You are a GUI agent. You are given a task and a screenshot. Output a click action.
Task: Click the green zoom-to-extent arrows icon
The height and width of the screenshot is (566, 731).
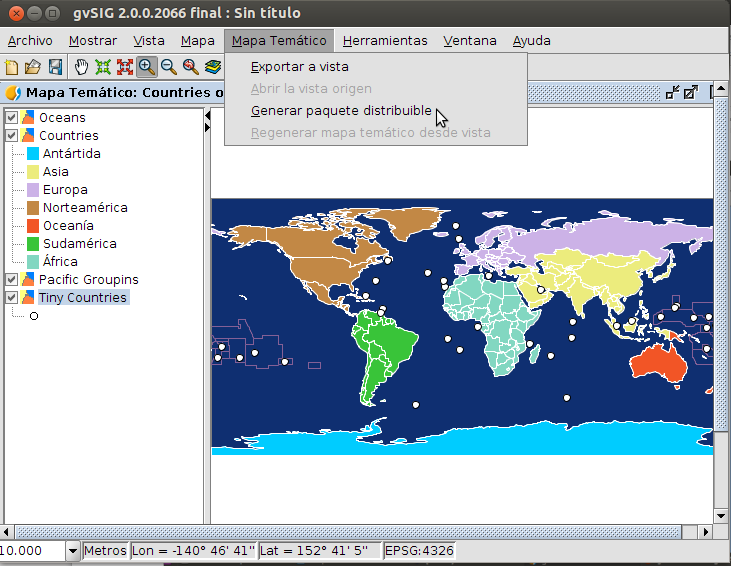(103, 67)
